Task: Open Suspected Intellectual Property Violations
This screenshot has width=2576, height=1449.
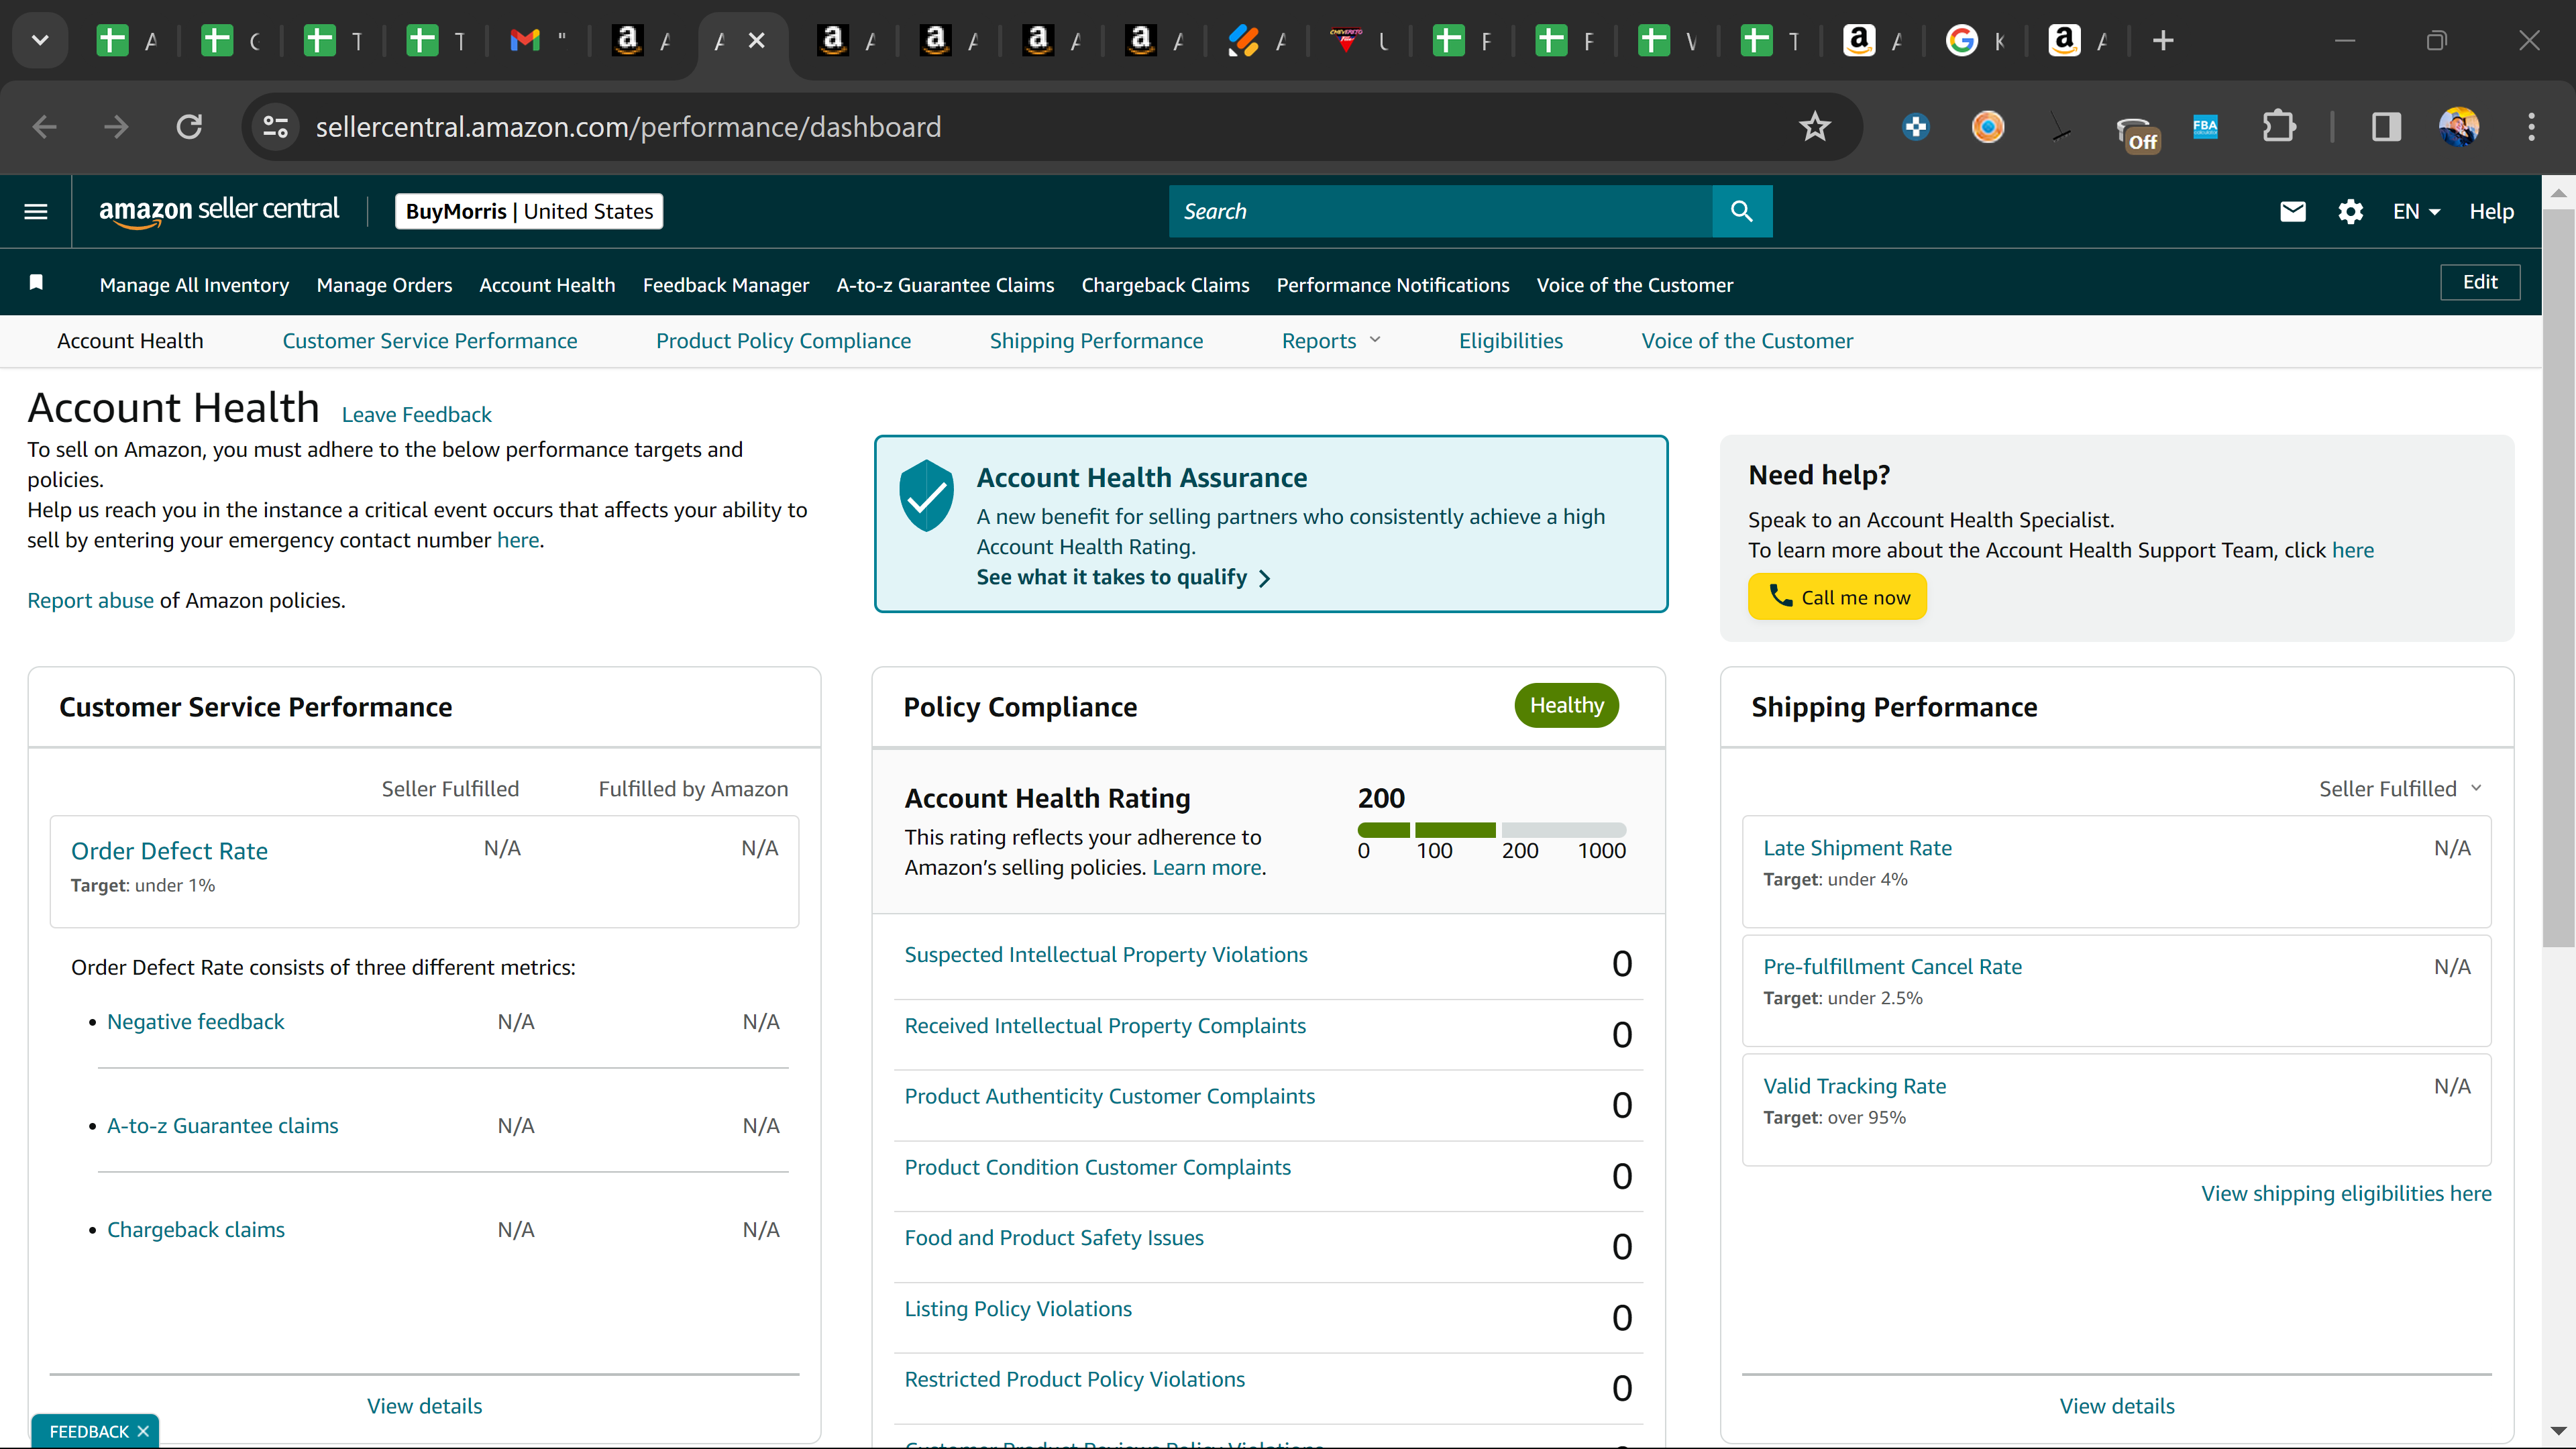Action: pos(1106,955)
